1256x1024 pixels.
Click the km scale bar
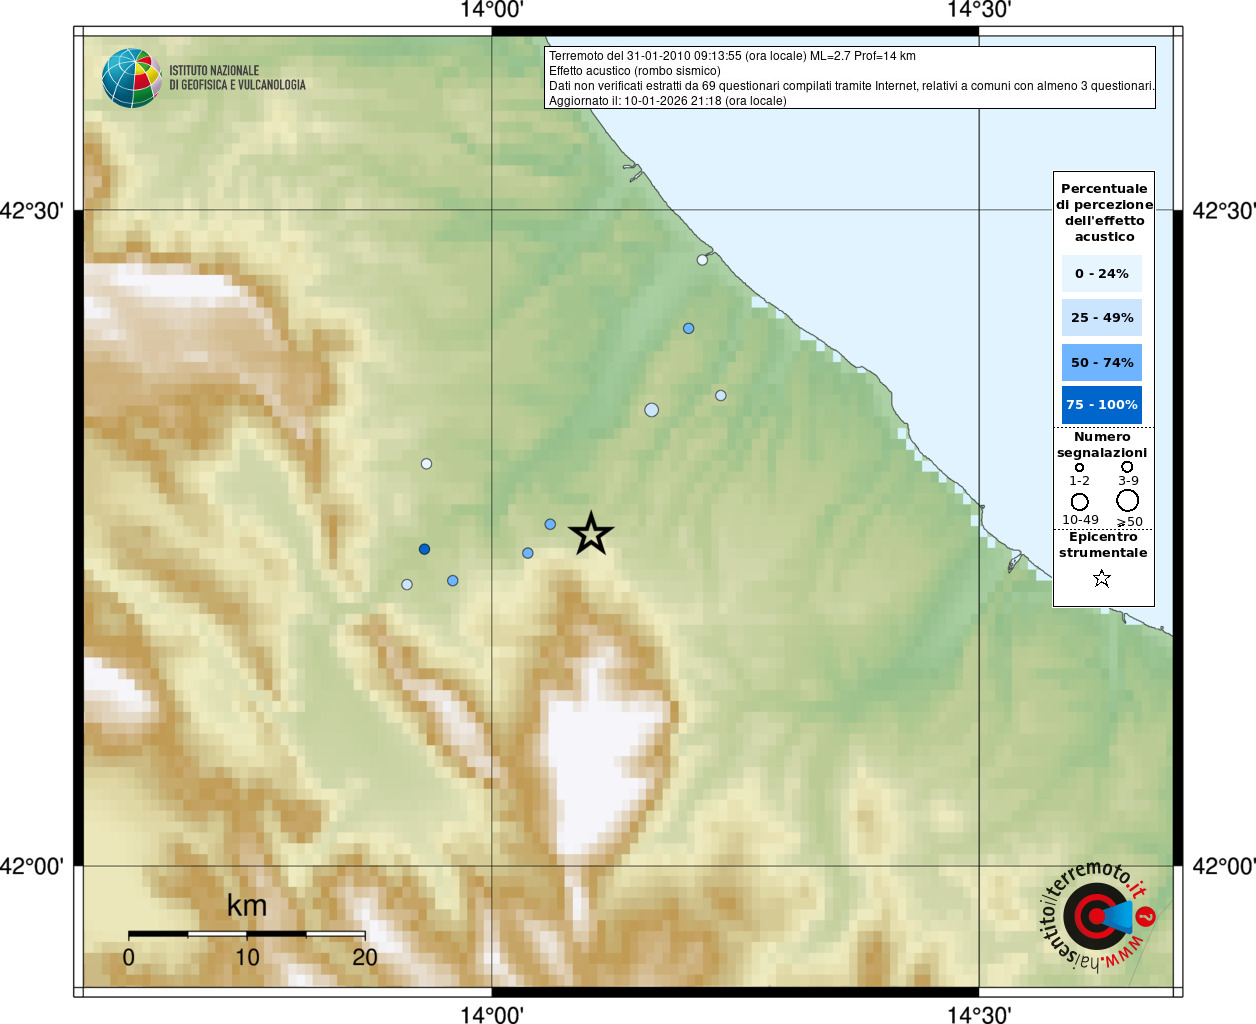coord(246,934)
